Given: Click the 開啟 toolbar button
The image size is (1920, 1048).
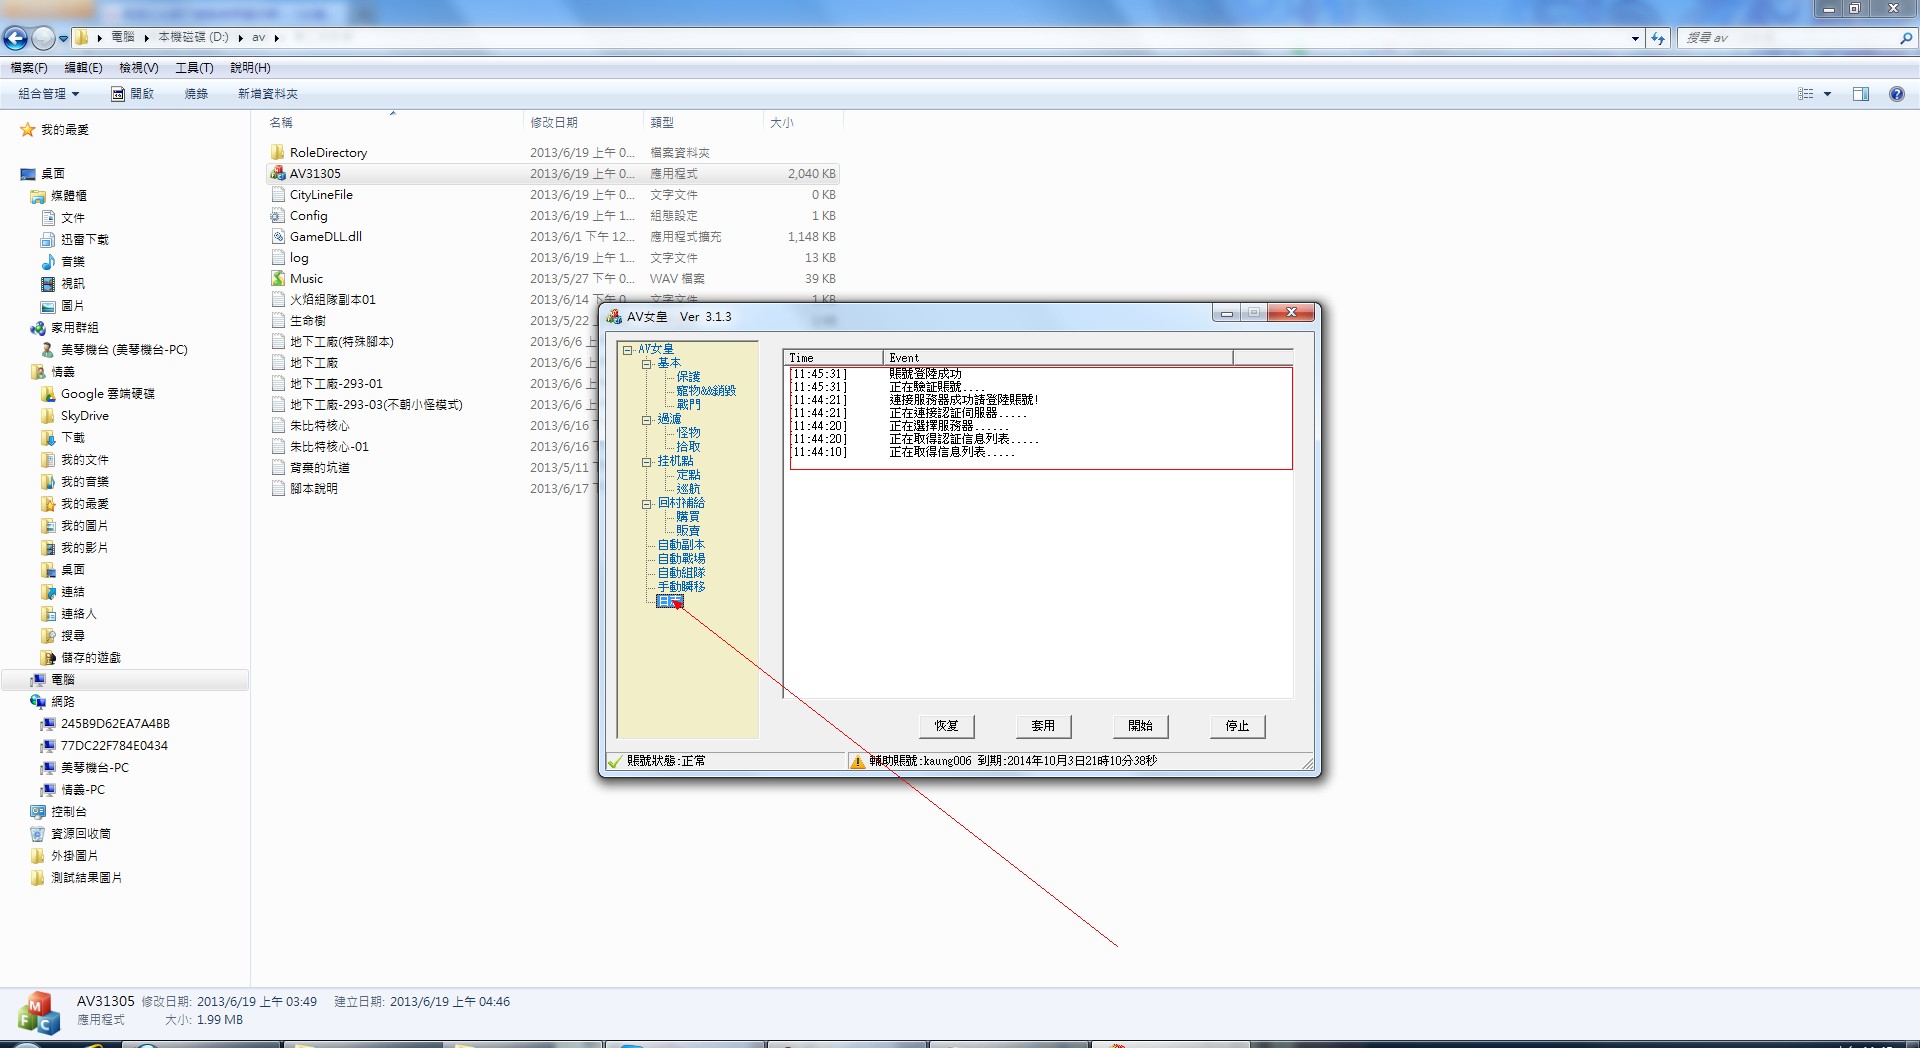Looking at the screenshot, I should click(133, 94).
